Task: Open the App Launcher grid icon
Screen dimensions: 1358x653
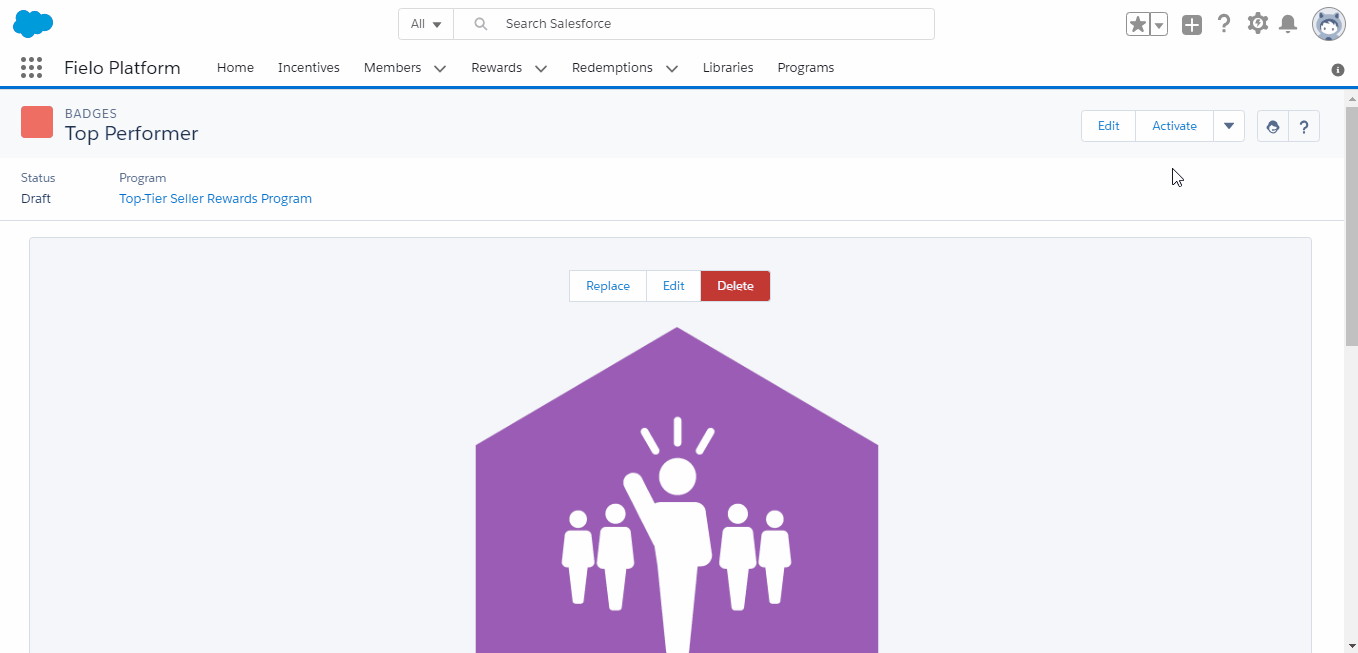Action: (31, 68)
